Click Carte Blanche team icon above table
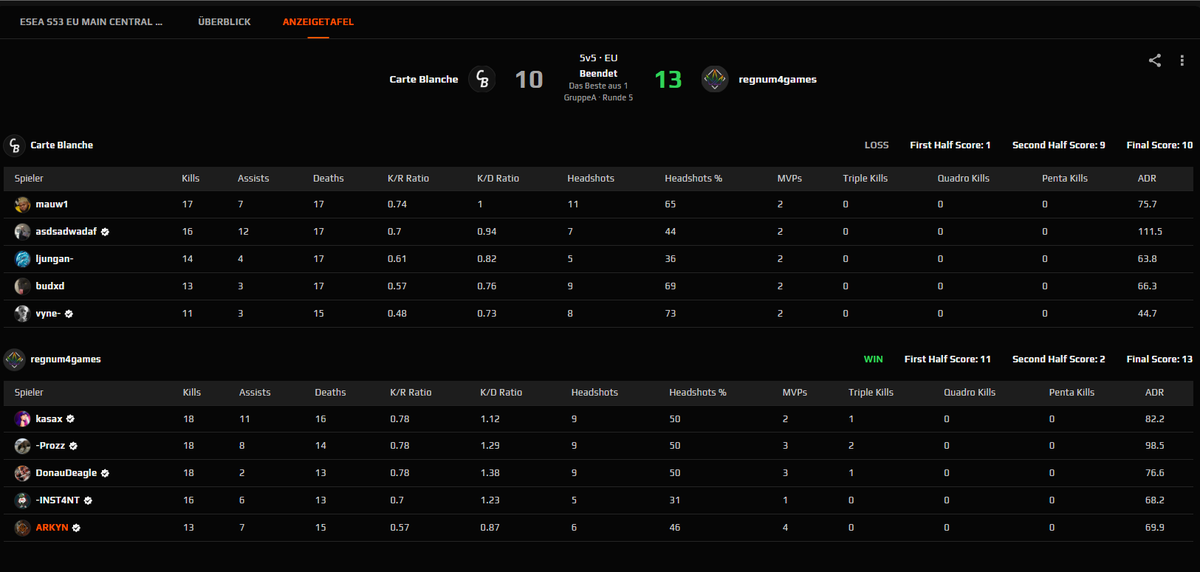Screen dimensions: 1200x572 [x=14, y=145]
